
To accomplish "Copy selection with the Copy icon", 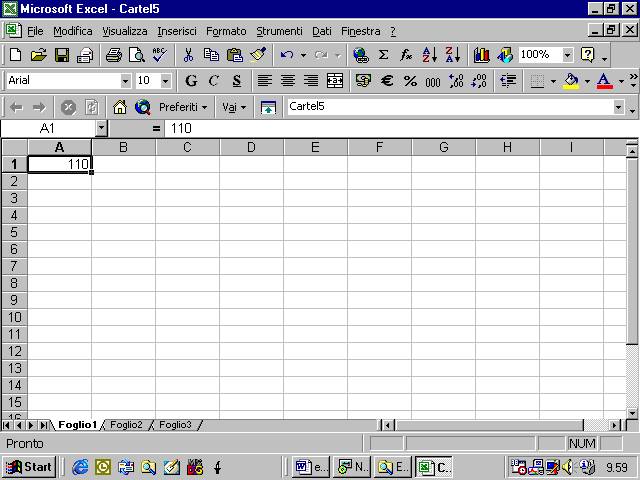I will coord(211,55).
